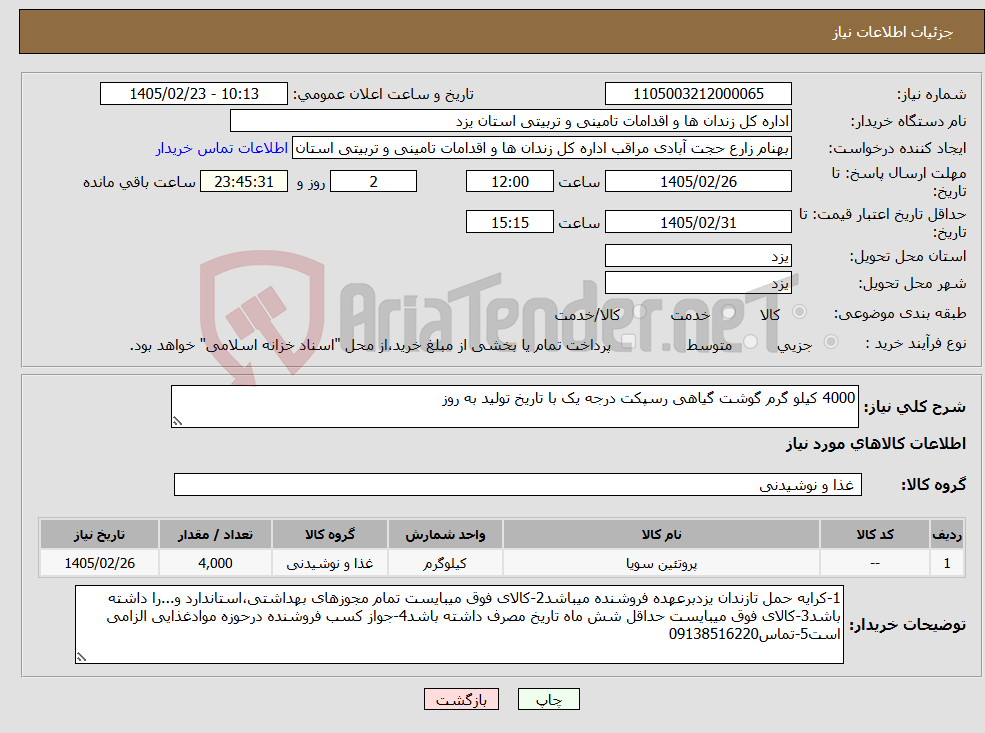The image size is (985, 733).
Task: Click the row number 1 cell
Action: coord(947,563)
